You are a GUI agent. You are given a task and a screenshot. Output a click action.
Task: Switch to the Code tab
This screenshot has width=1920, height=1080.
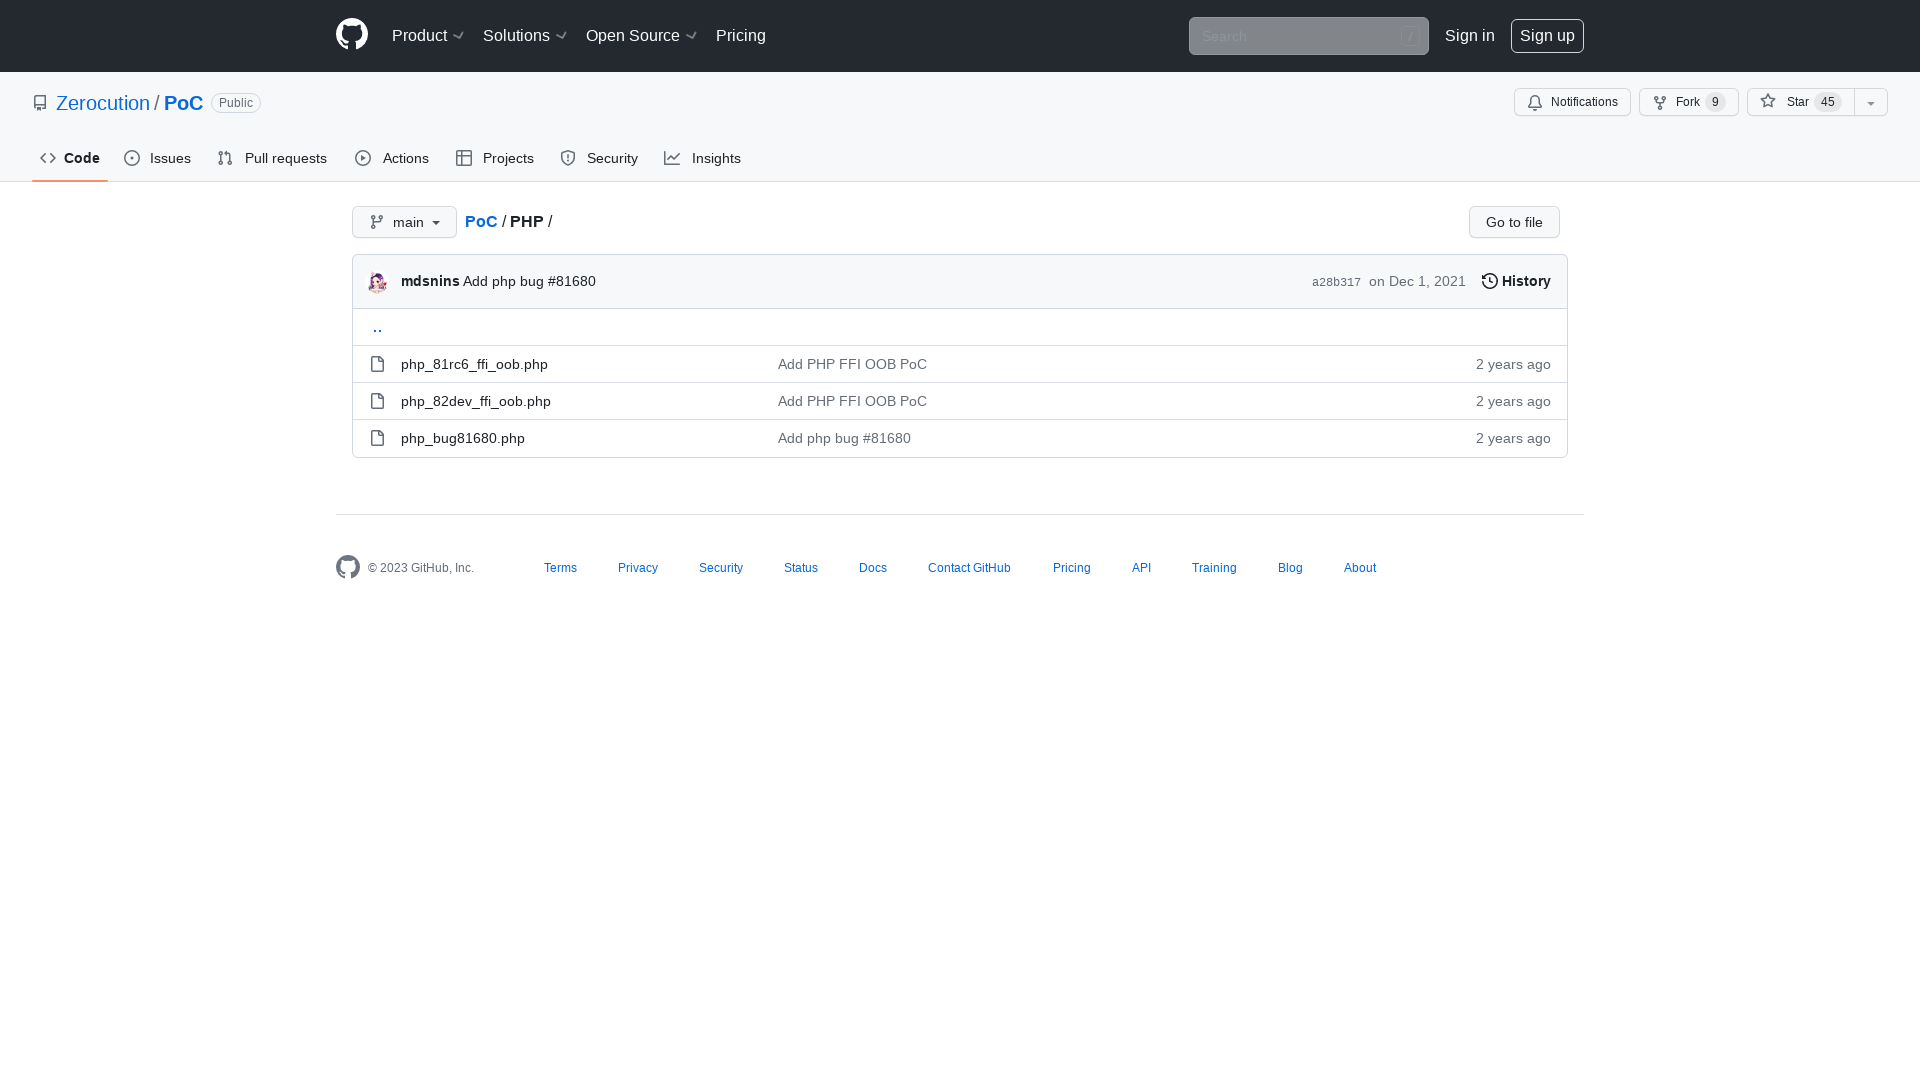point(70,158)
